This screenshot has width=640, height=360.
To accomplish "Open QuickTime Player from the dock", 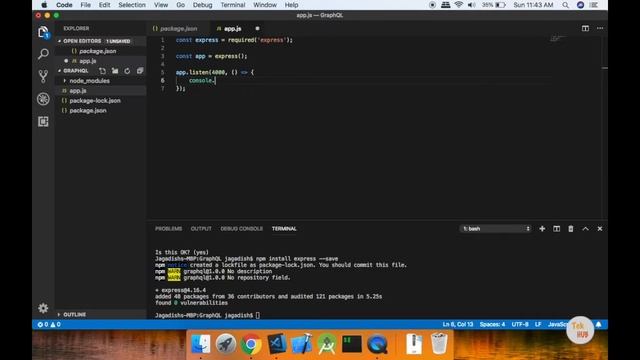I will pyautogui.click(x=377, y=344).
